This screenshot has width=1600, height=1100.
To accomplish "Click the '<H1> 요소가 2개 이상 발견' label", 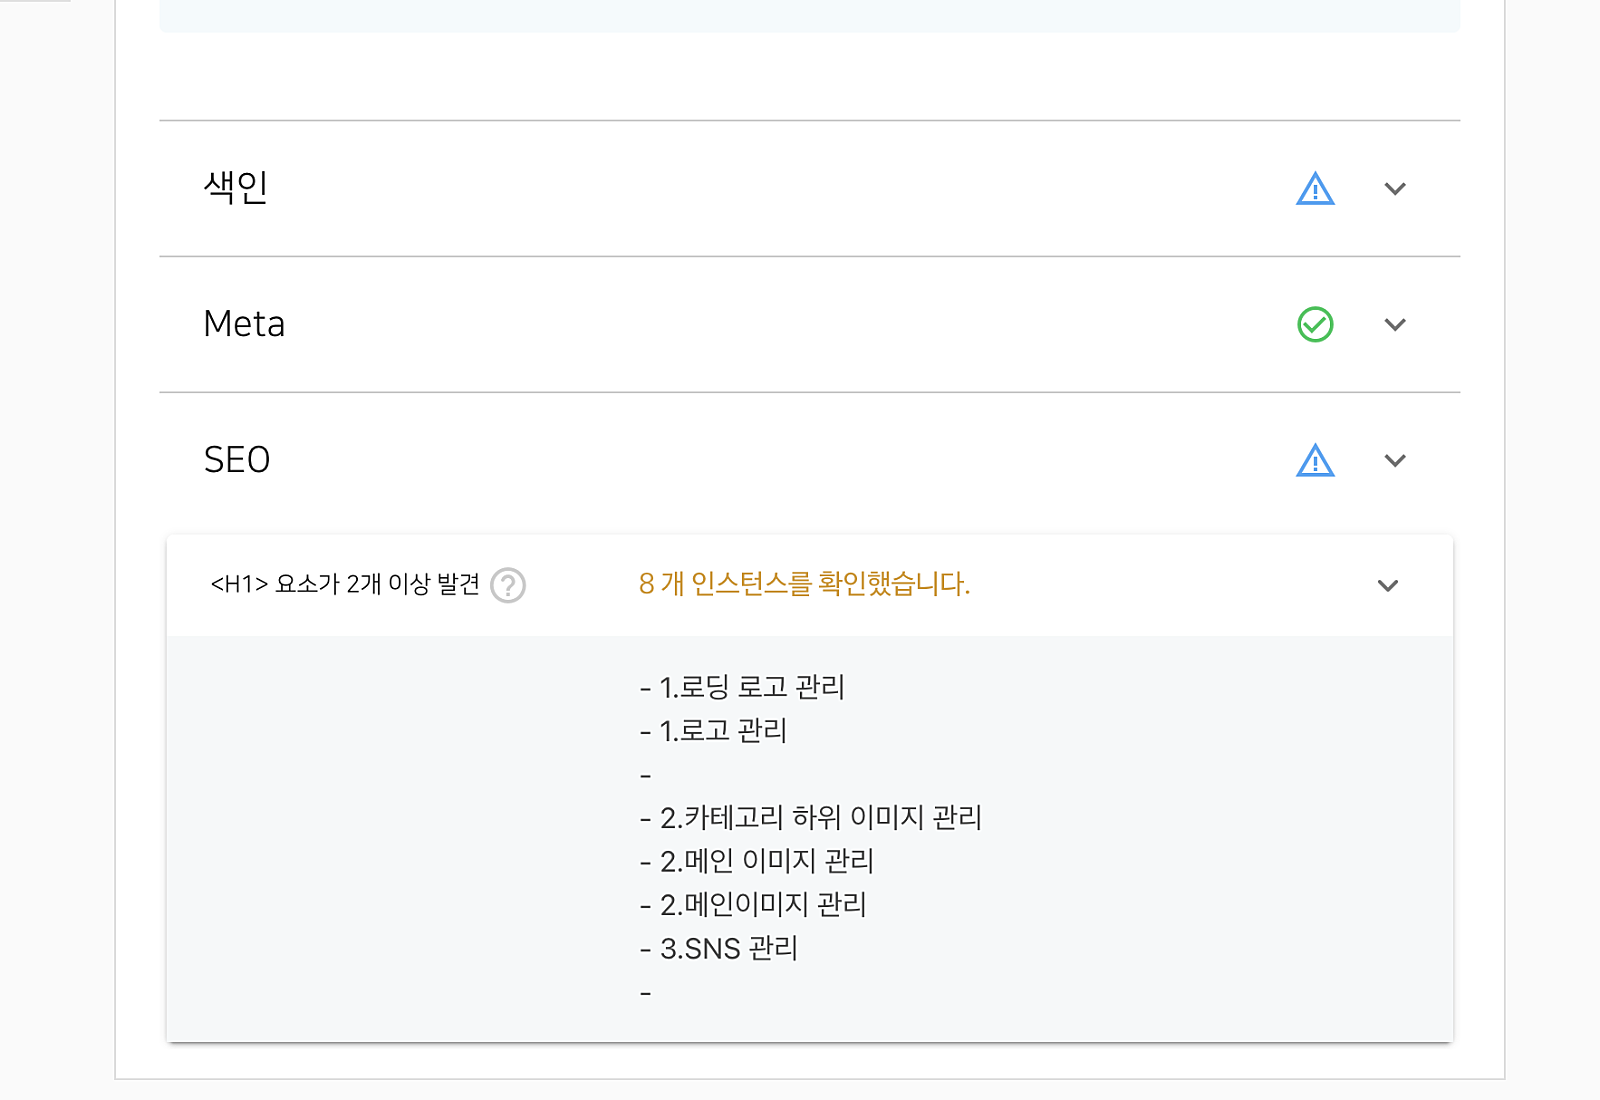I will pyautogui.click(x=345, y=584).
